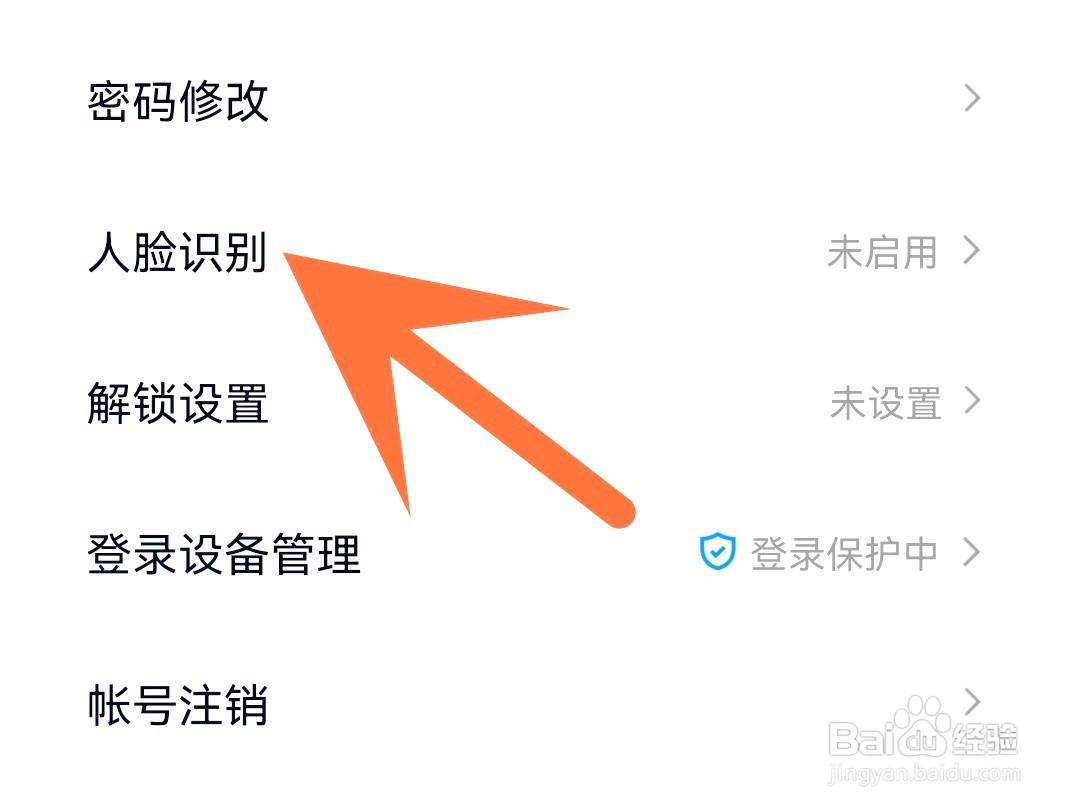Click the blue shield checkmark icon
The image size is (1080, 810).
click(x=718, y=551)
